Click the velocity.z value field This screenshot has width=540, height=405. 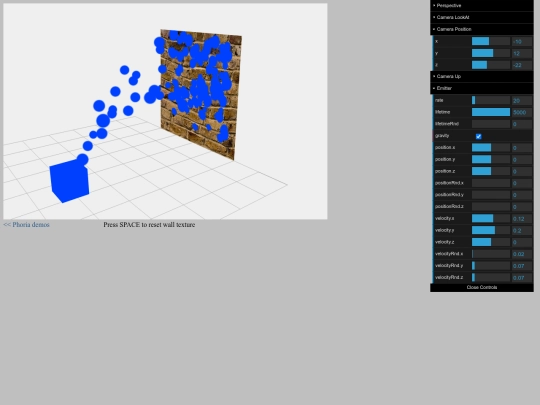coord(522,242)
